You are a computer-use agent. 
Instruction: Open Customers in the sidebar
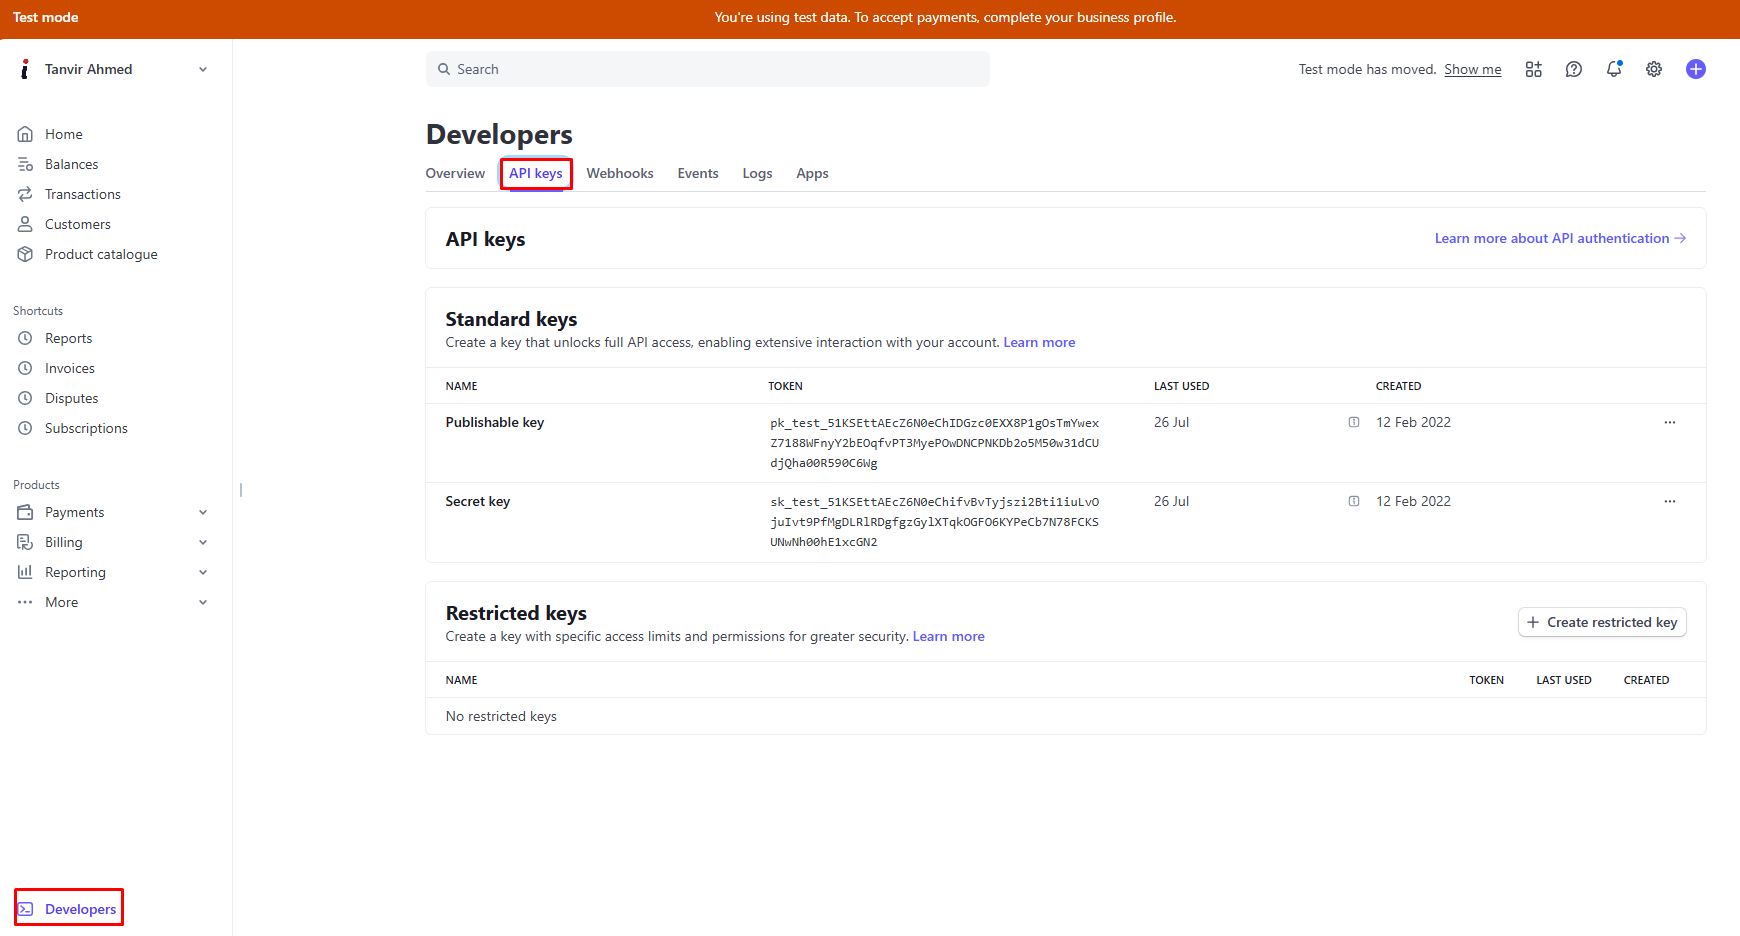[78, 224]
